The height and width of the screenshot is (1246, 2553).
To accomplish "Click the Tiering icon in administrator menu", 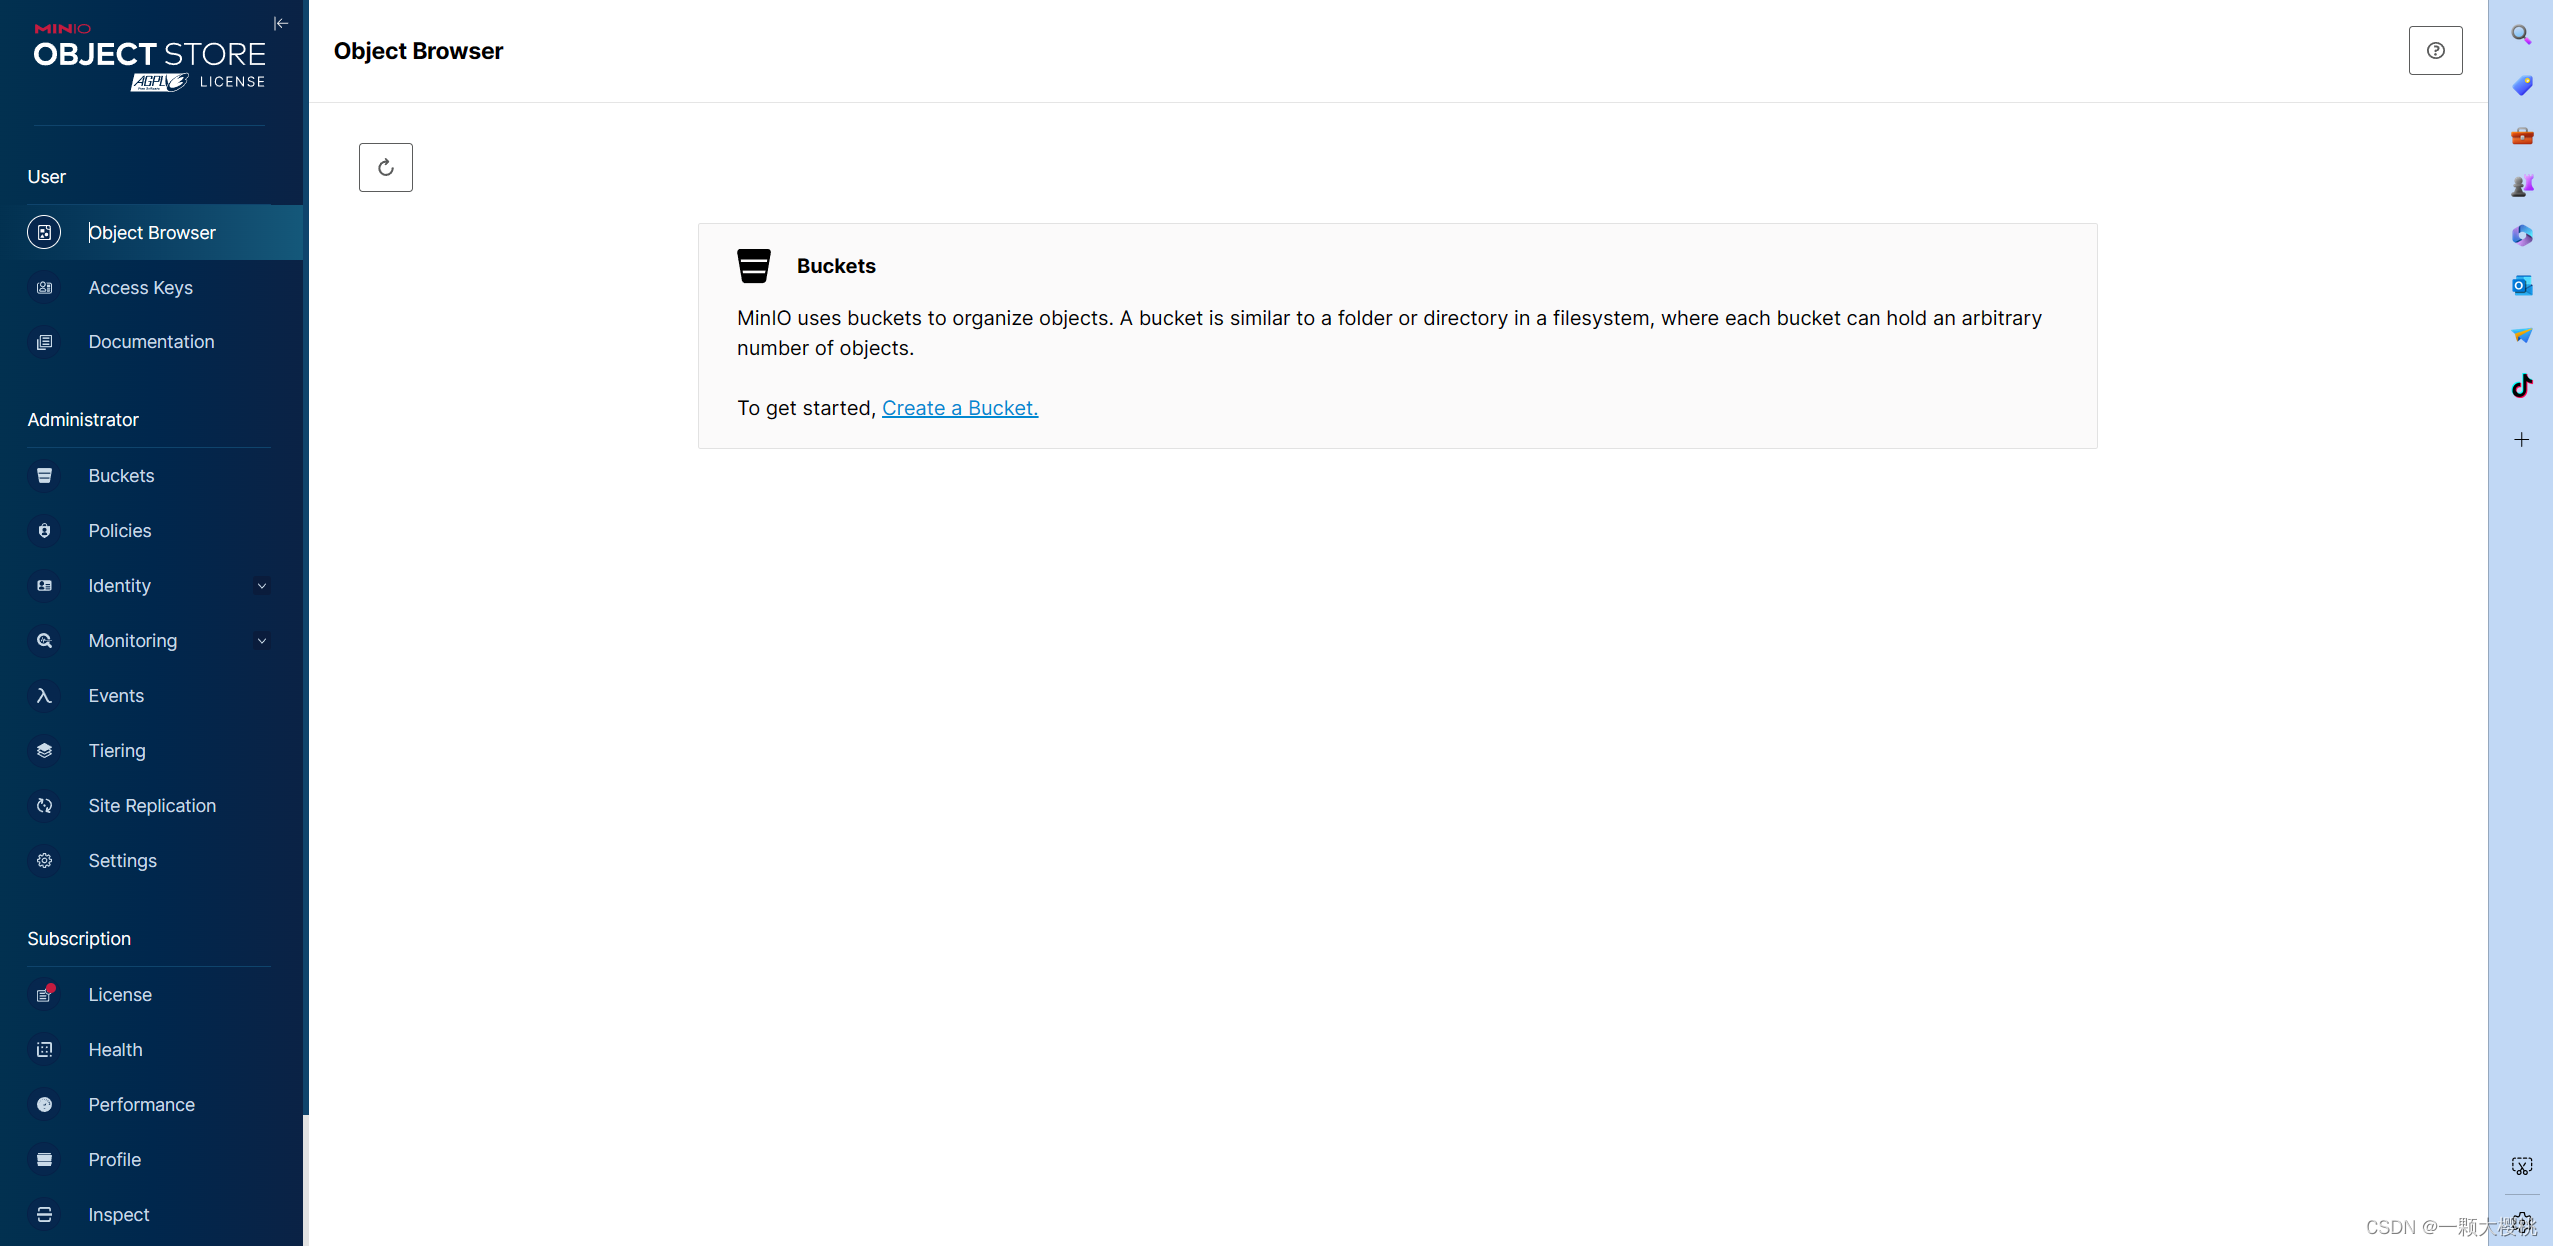I will [44, 749].
